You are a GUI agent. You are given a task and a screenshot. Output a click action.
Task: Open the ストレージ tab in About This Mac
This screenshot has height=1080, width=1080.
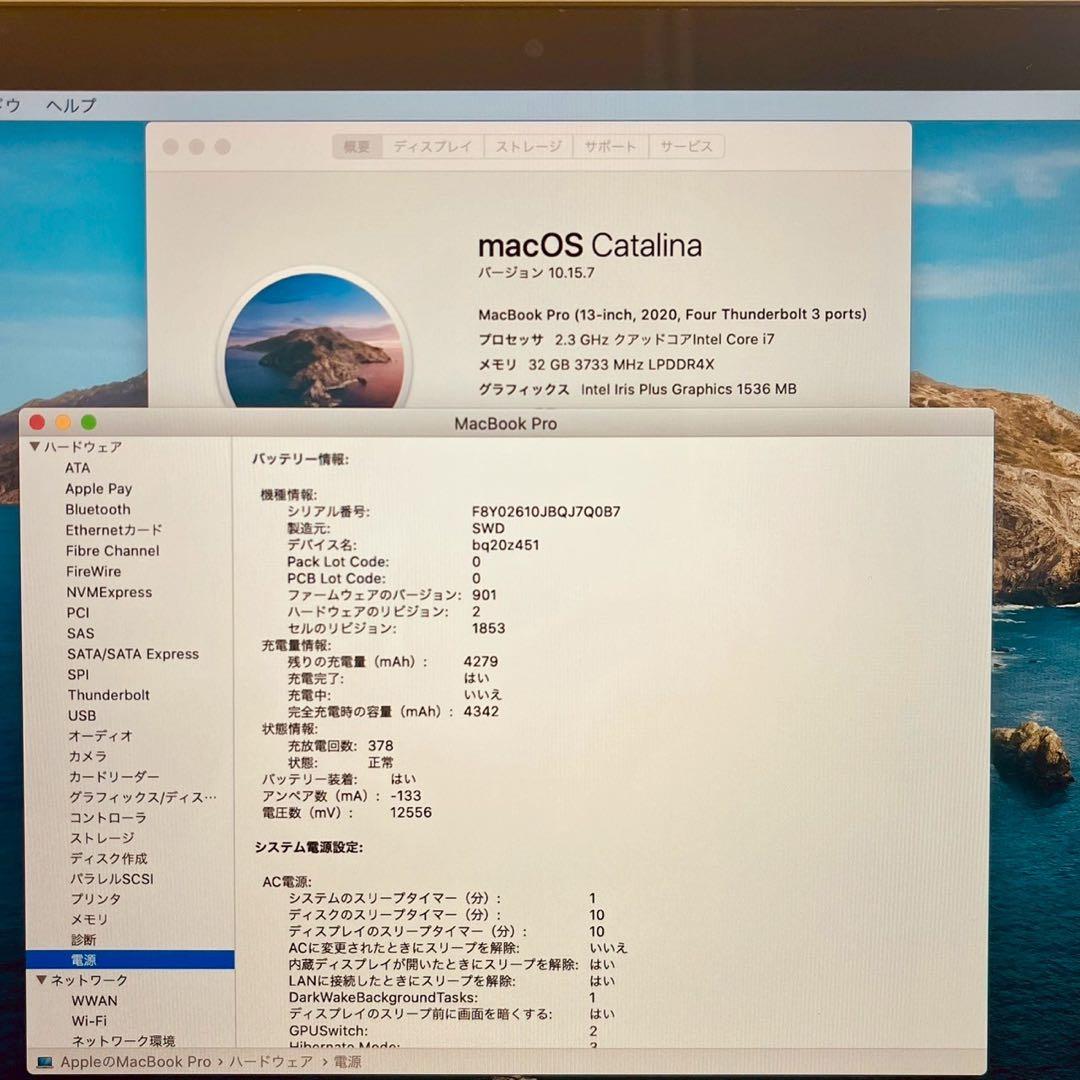(x=527, y=146)
